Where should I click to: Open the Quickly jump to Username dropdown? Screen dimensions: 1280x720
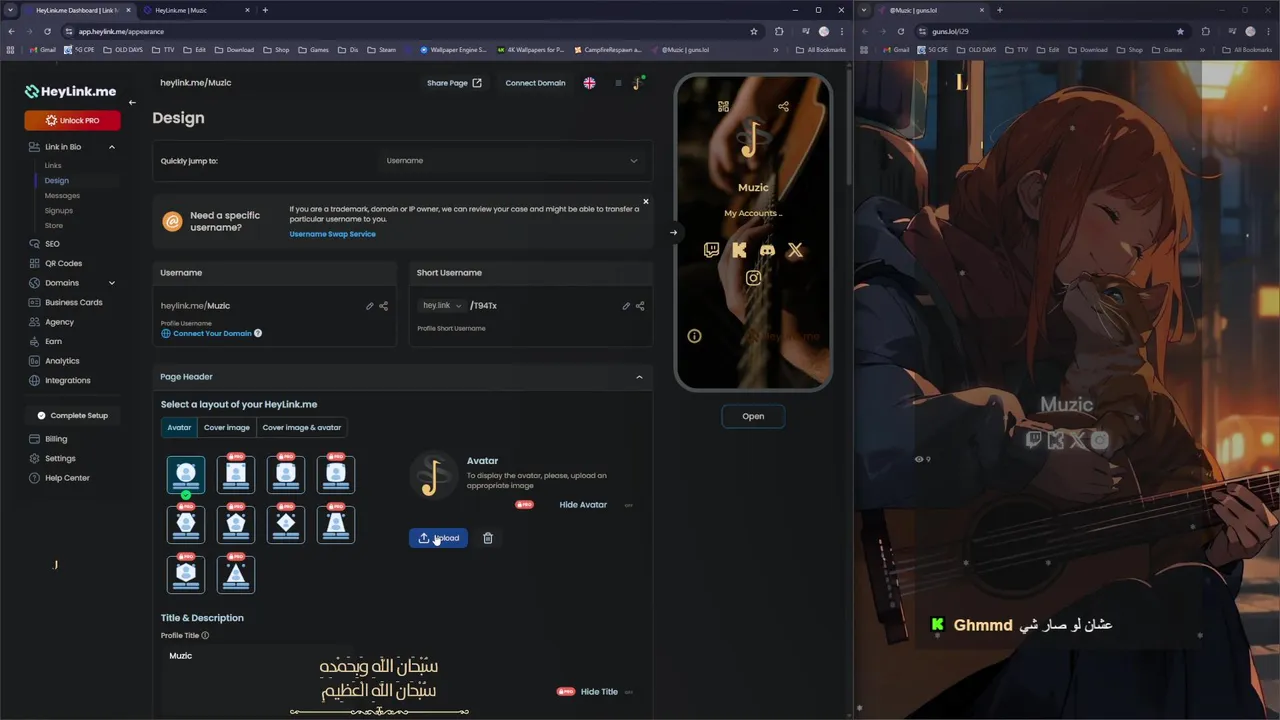(x=511, y=161)
